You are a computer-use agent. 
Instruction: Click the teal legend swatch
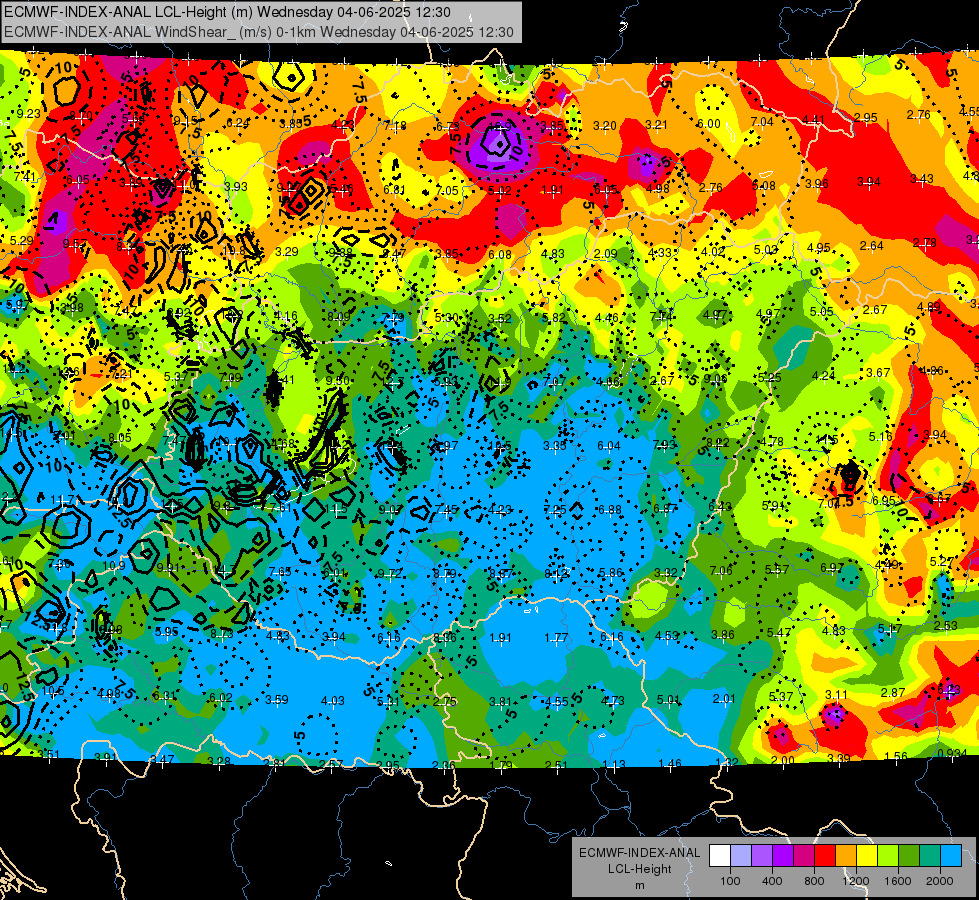click(930, 856)
